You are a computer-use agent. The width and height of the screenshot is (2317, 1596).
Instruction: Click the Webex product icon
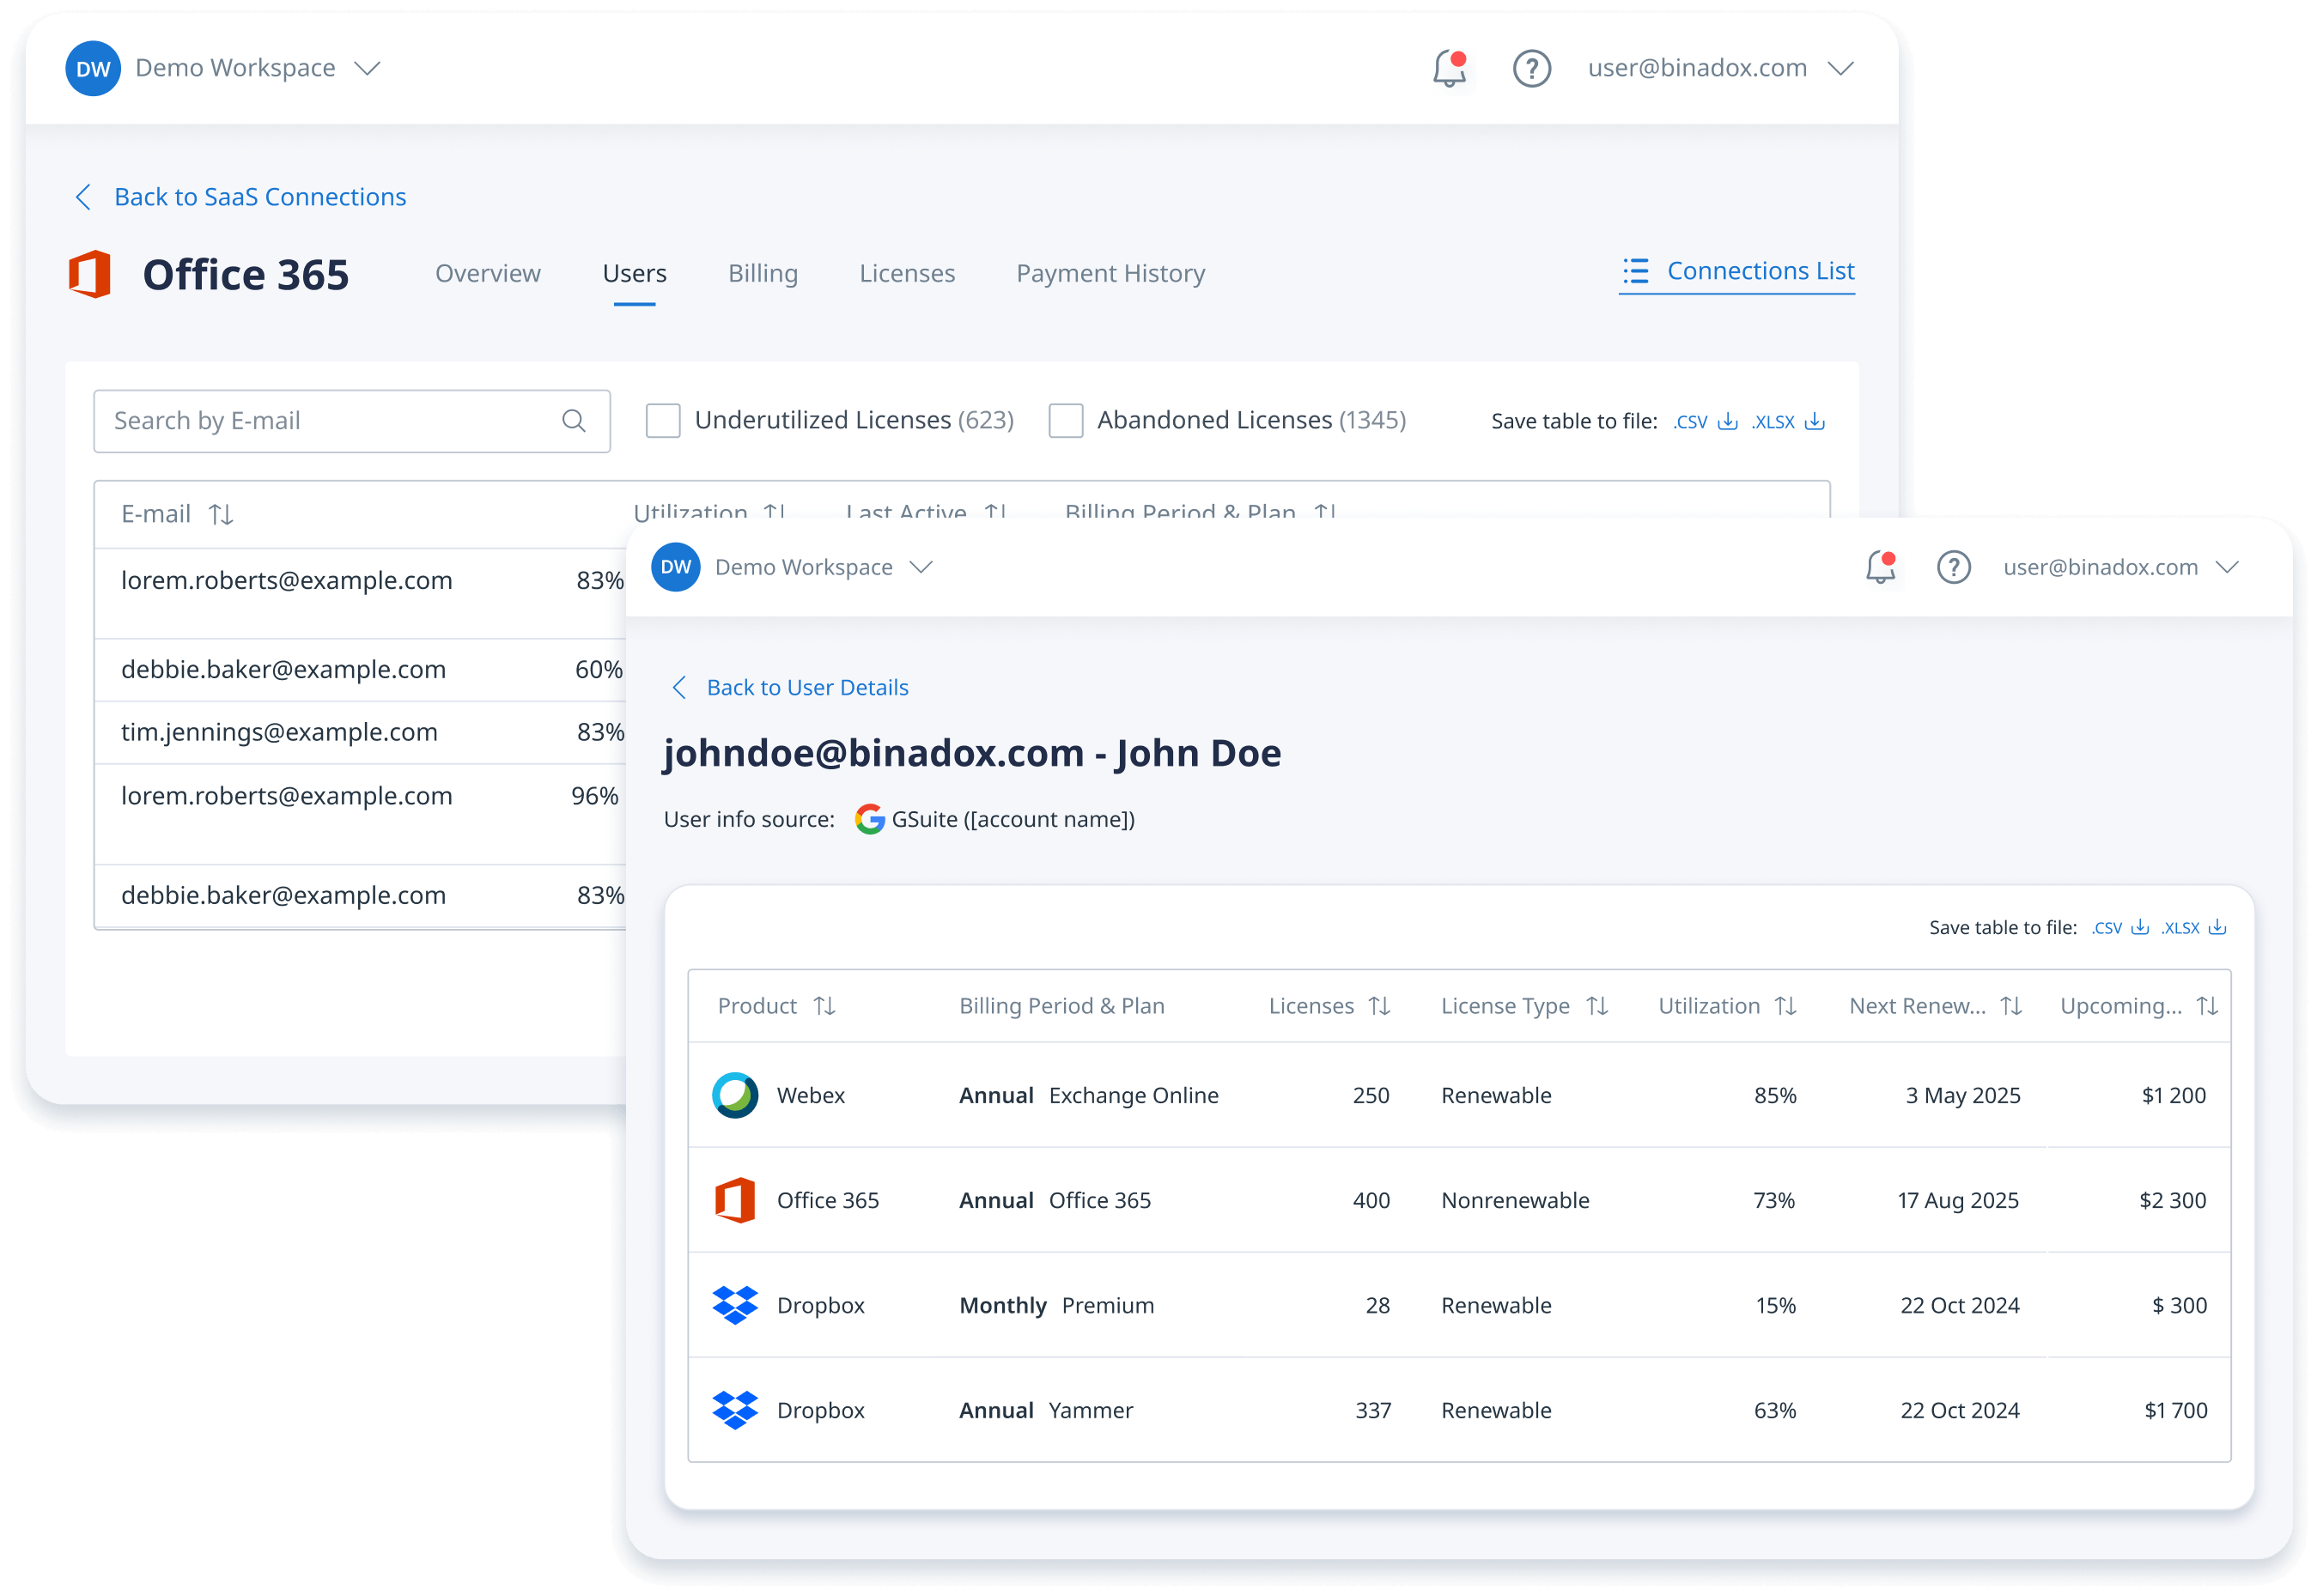[x=735, y=1095]
